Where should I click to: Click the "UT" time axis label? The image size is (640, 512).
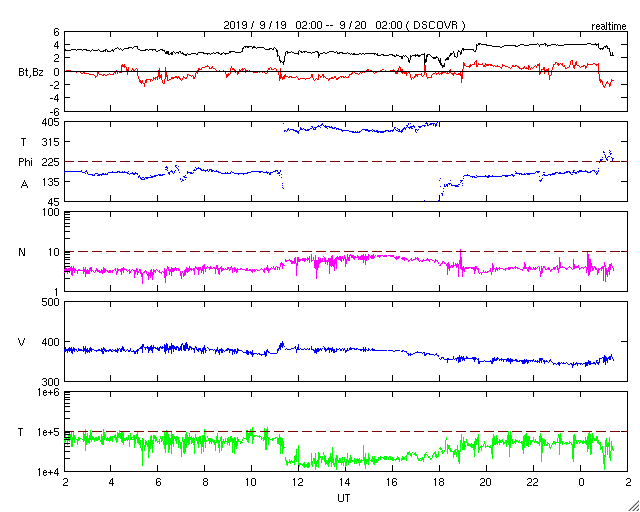[344, 498]
